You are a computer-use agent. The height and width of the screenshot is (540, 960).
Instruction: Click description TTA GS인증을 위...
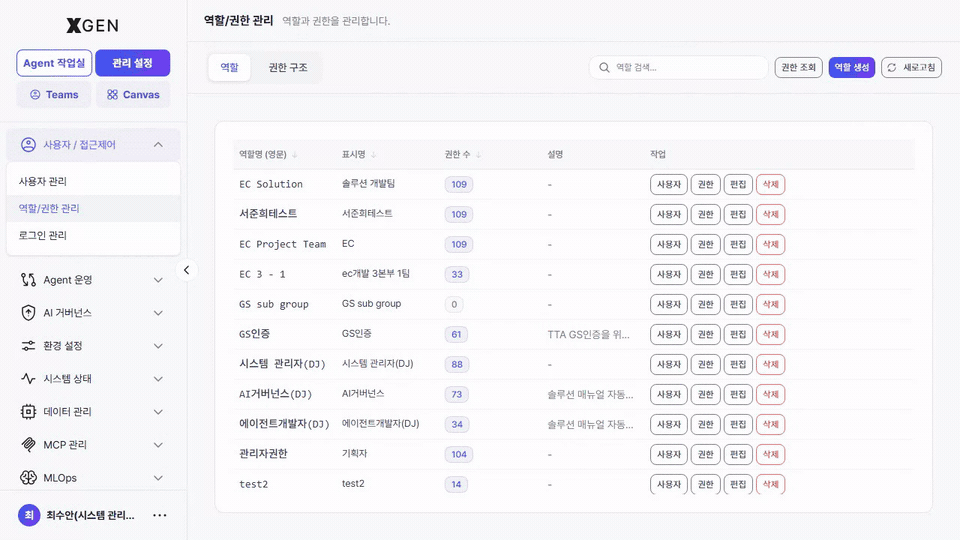pyautogui.click(x=588, y=334)
